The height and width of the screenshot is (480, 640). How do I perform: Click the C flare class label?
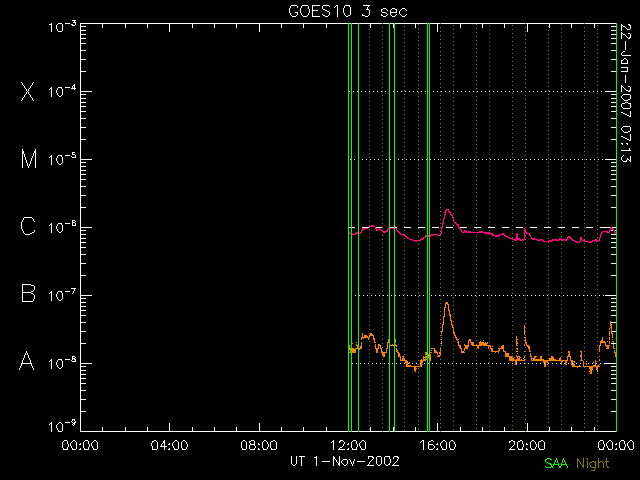[28, 226]
